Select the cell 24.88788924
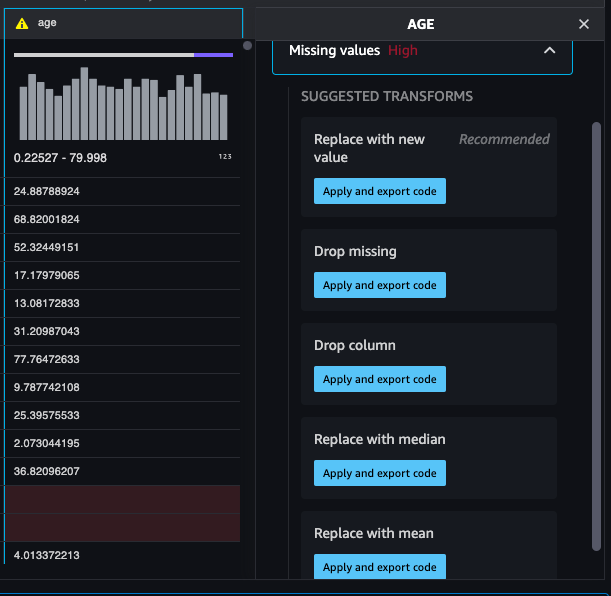Screen dimensions: 611x596 [x=122, y=191]
